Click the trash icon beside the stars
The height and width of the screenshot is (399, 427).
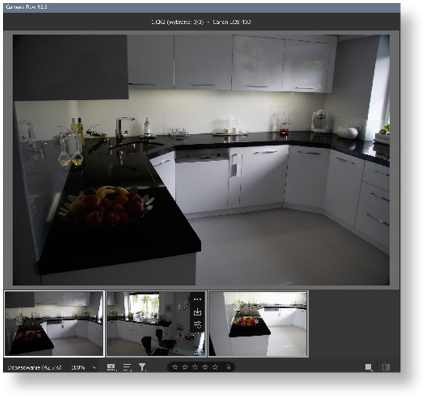[229, 367]
